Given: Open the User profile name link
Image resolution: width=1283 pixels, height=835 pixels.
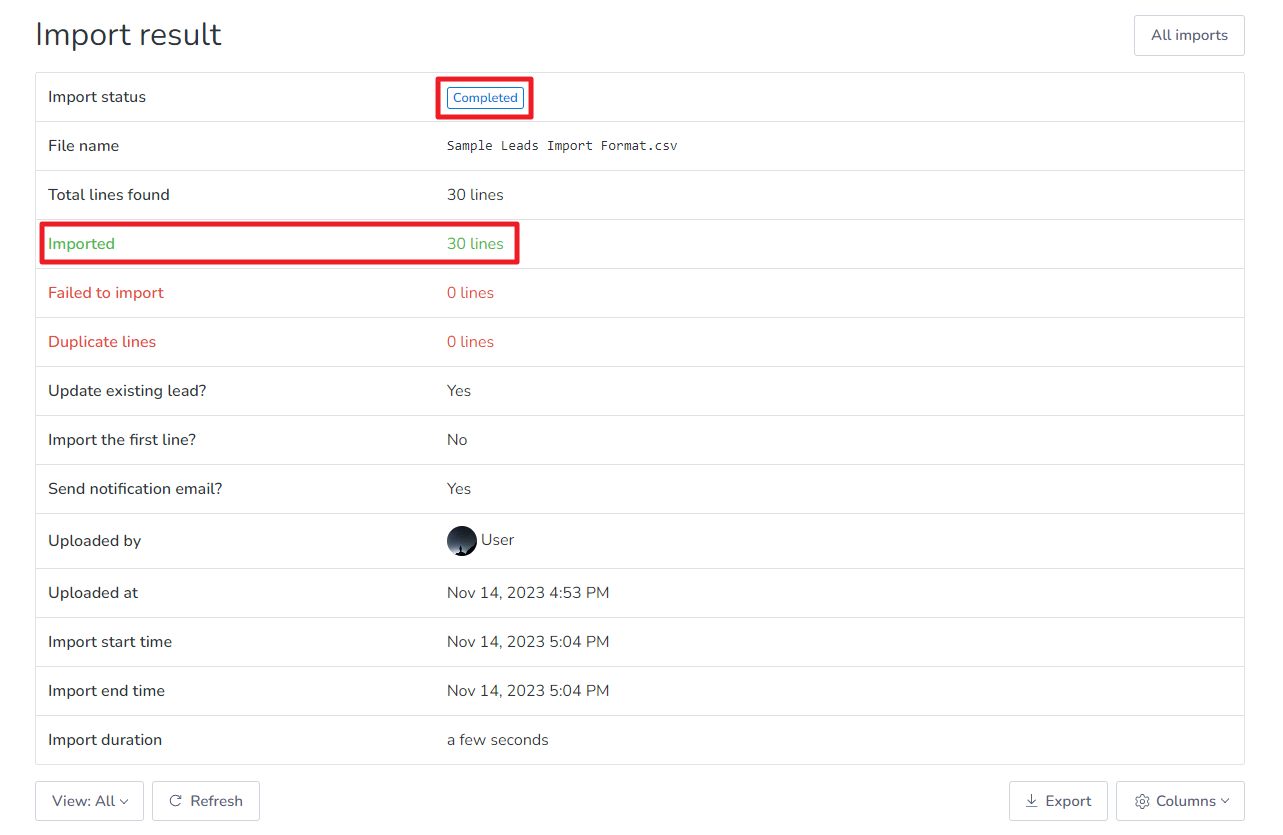Looking at the screenshot, I should tap(497, 540).
